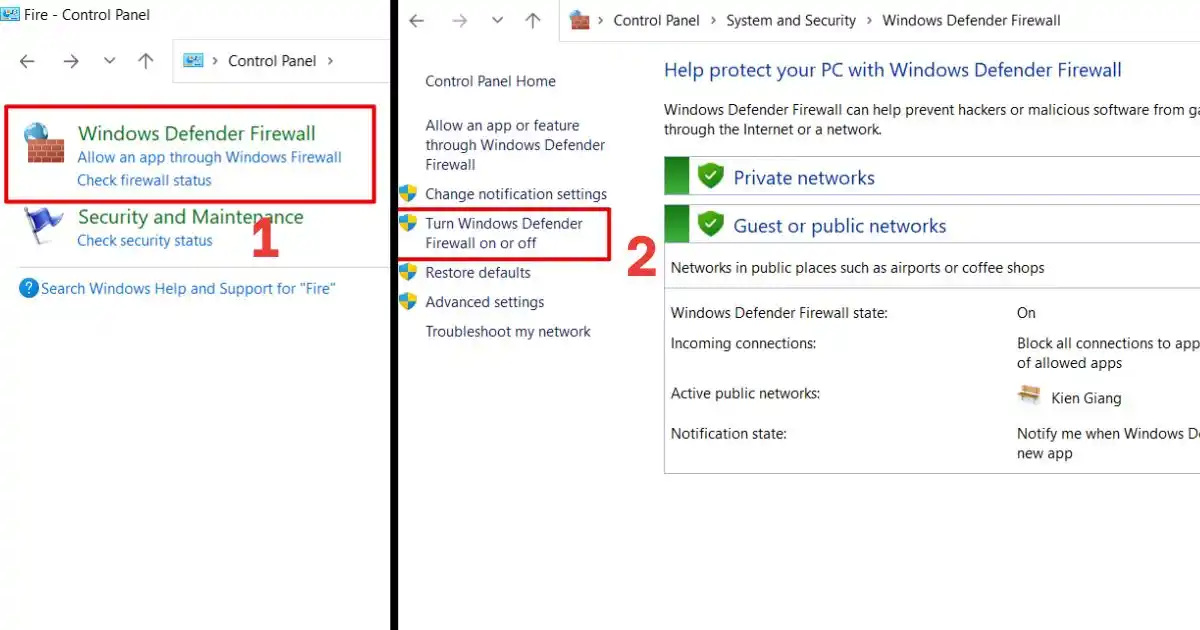Click the Up arrow in the Fire window
Viewport: 1200px width, 630px height.
(x=146, y=61)
